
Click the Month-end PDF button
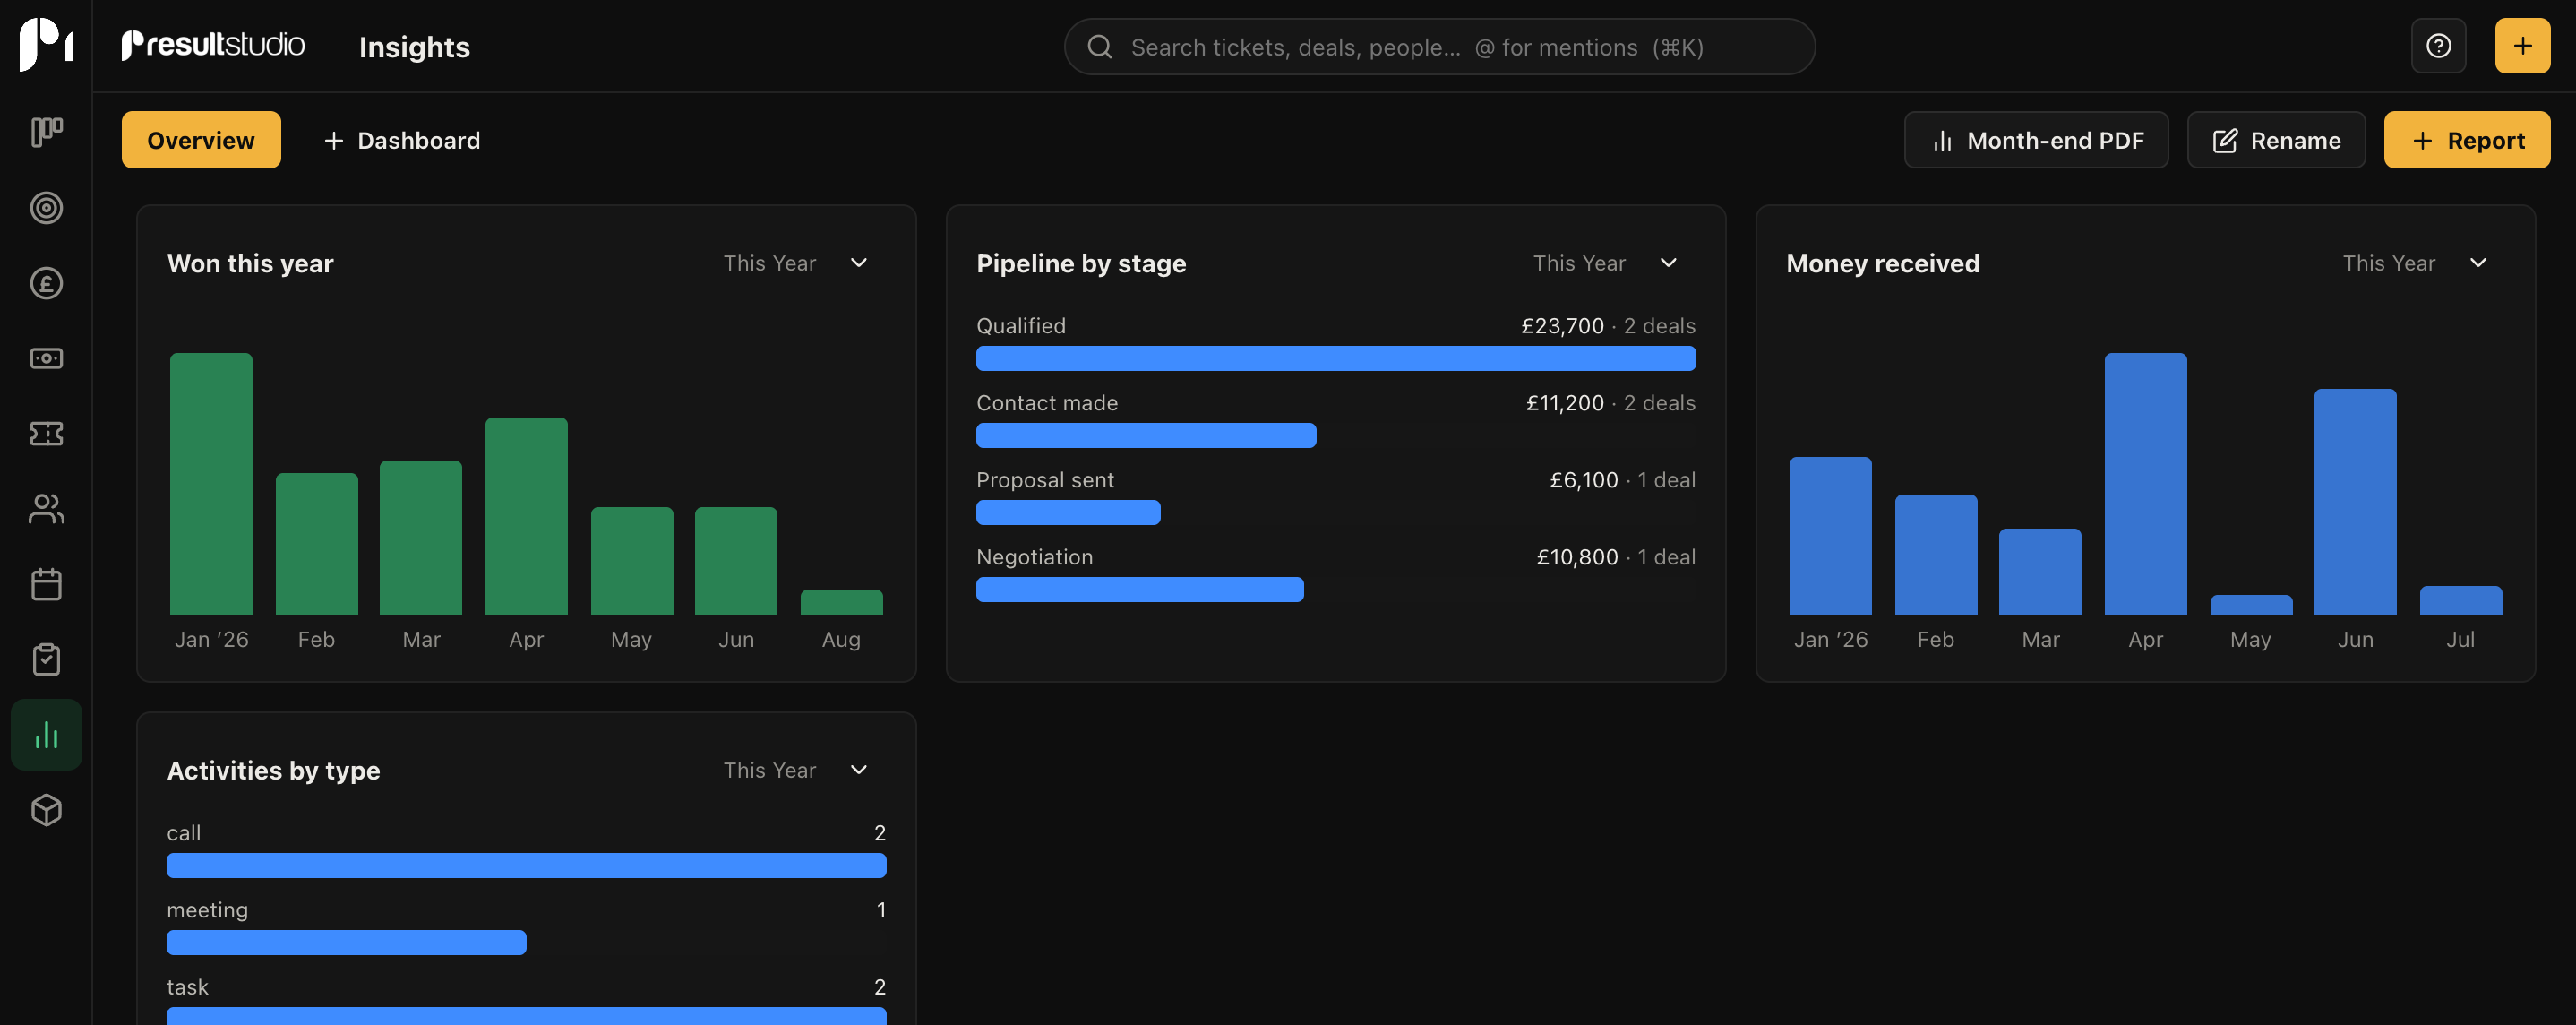(2036, 140)
